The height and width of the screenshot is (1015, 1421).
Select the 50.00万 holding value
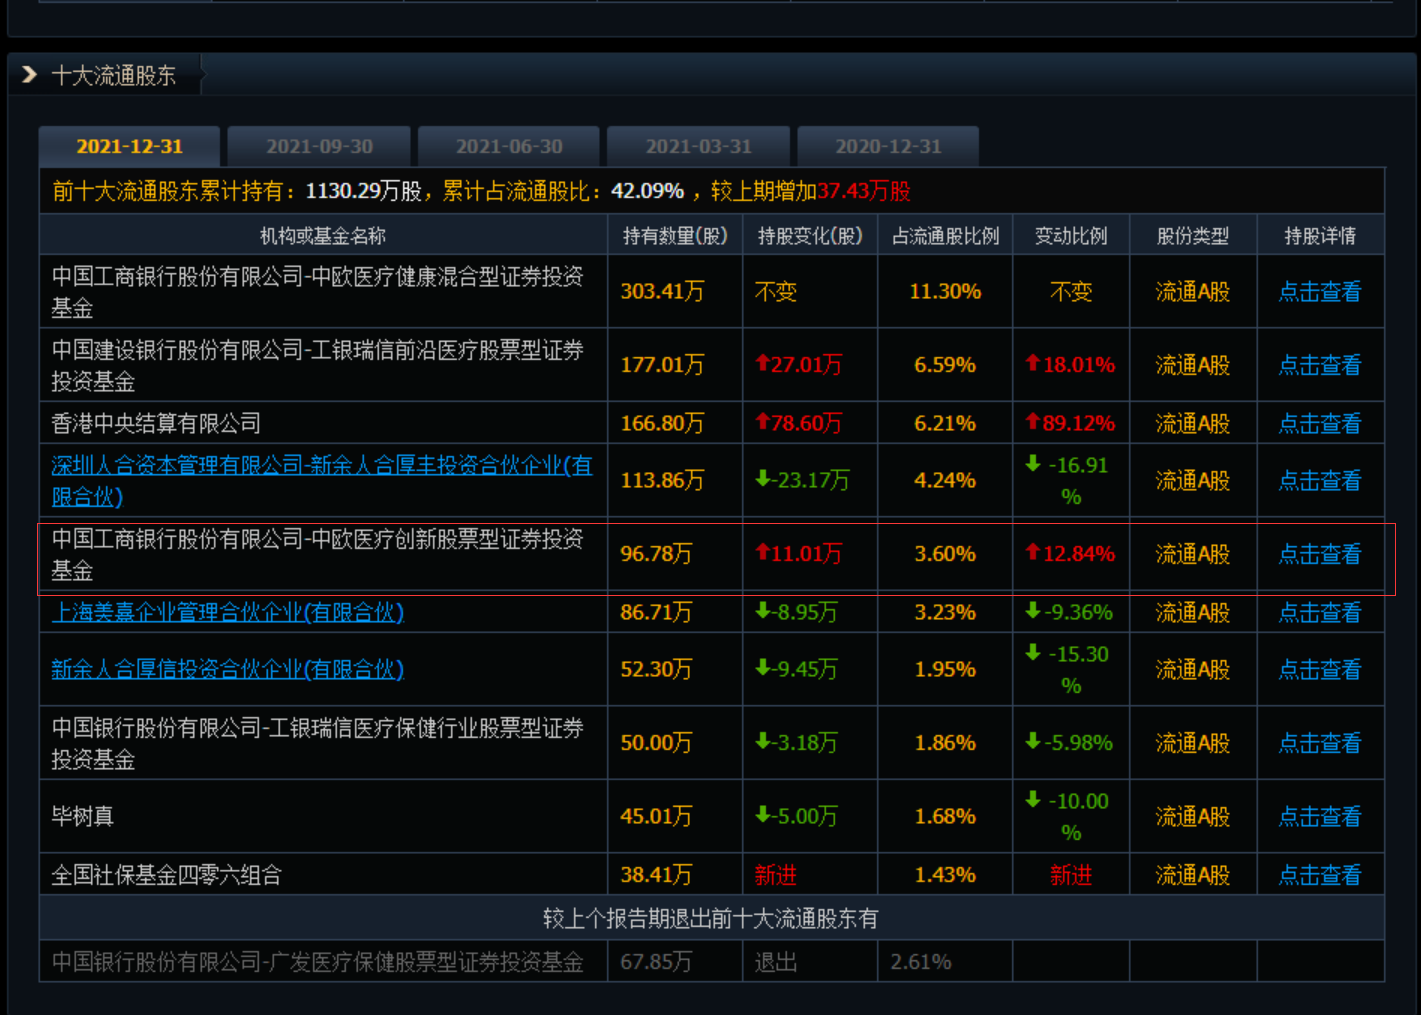[x=656, y=743]
